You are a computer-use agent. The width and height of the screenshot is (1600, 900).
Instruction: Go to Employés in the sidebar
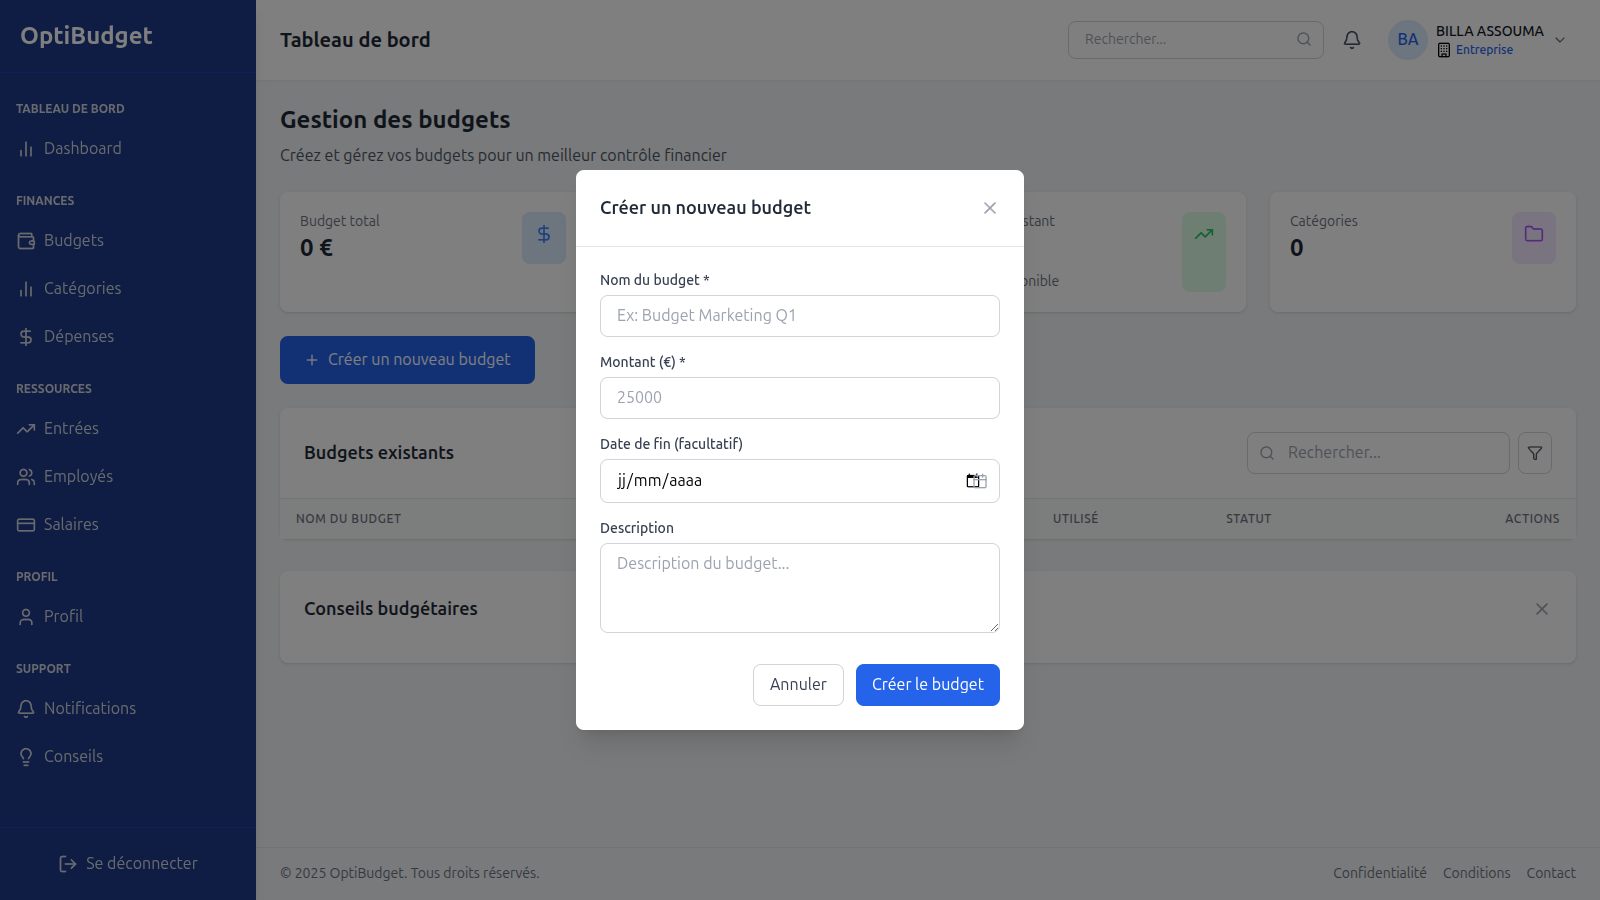tap(78, 476)
